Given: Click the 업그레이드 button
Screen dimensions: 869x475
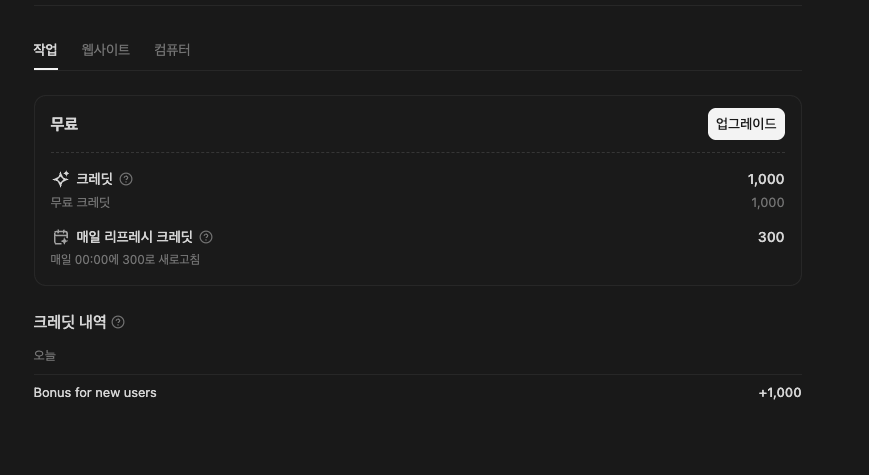Looking at the screenshot, I should click(746, 124).
